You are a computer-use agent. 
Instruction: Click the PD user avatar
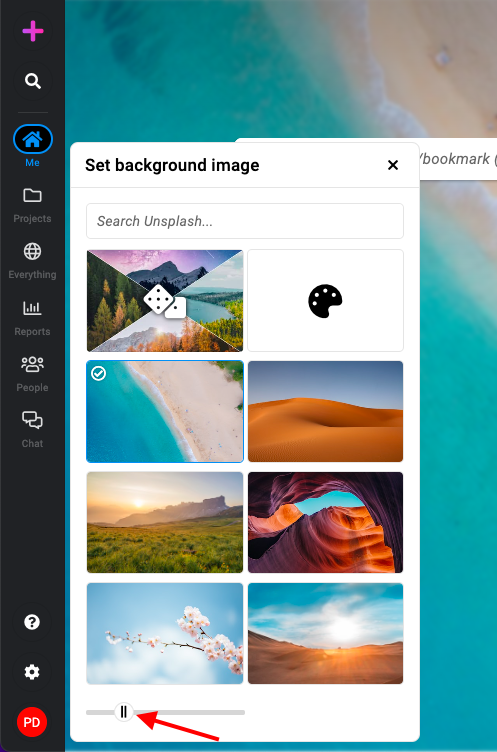pyautogui.click(x=32, y=722)
